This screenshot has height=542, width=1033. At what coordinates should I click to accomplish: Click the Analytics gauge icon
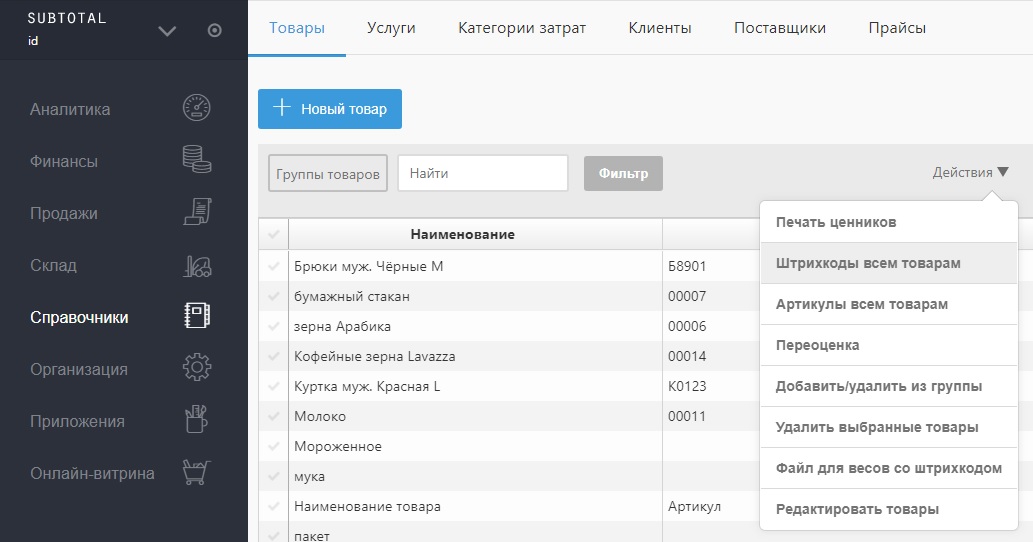[x=196, y=107]
